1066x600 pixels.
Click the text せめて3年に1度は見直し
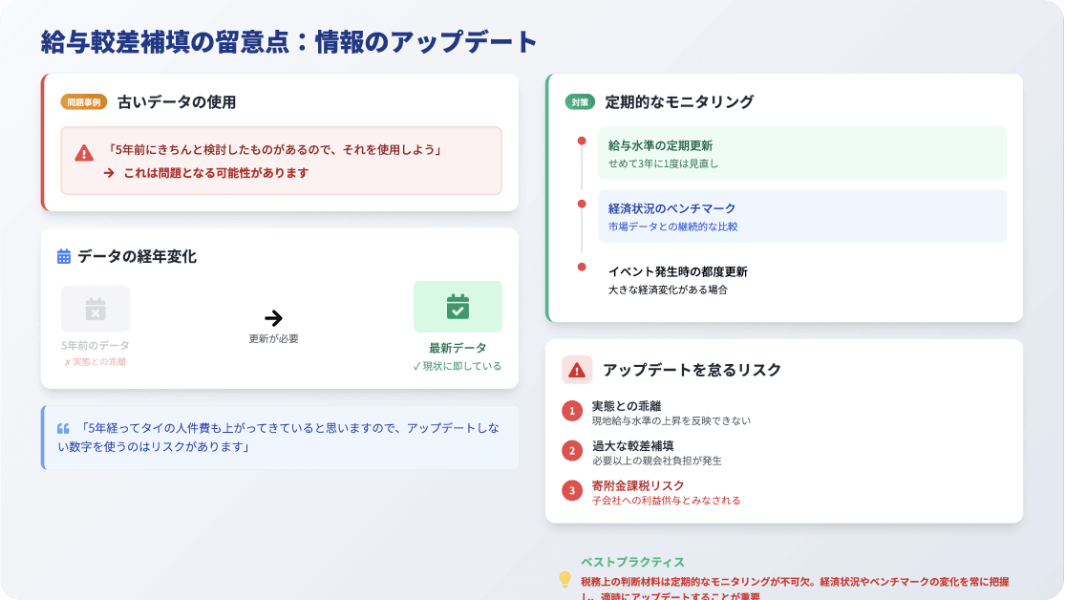pyautogui.click(x=663, y=164)
